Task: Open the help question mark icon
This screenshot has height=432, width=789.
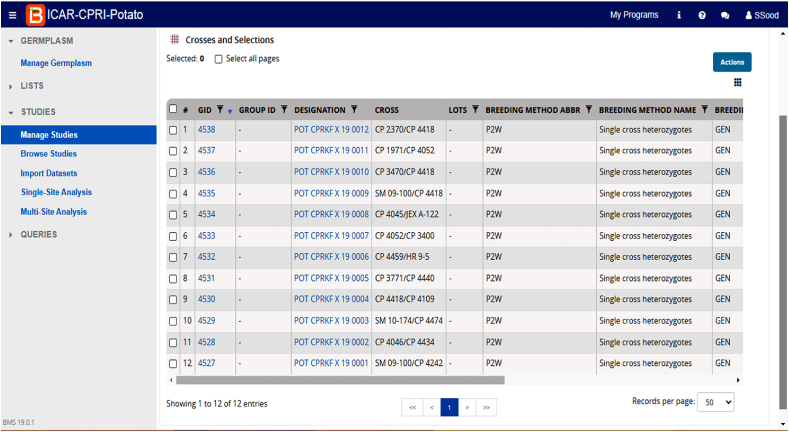Action: pyautogui.click(x=702, y=15)
